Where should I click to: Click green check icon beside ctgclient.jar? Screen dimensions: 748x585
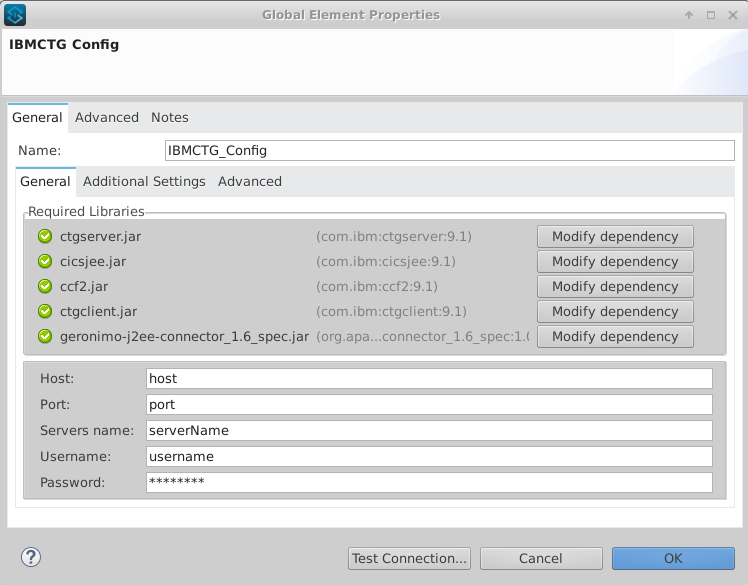45,312
